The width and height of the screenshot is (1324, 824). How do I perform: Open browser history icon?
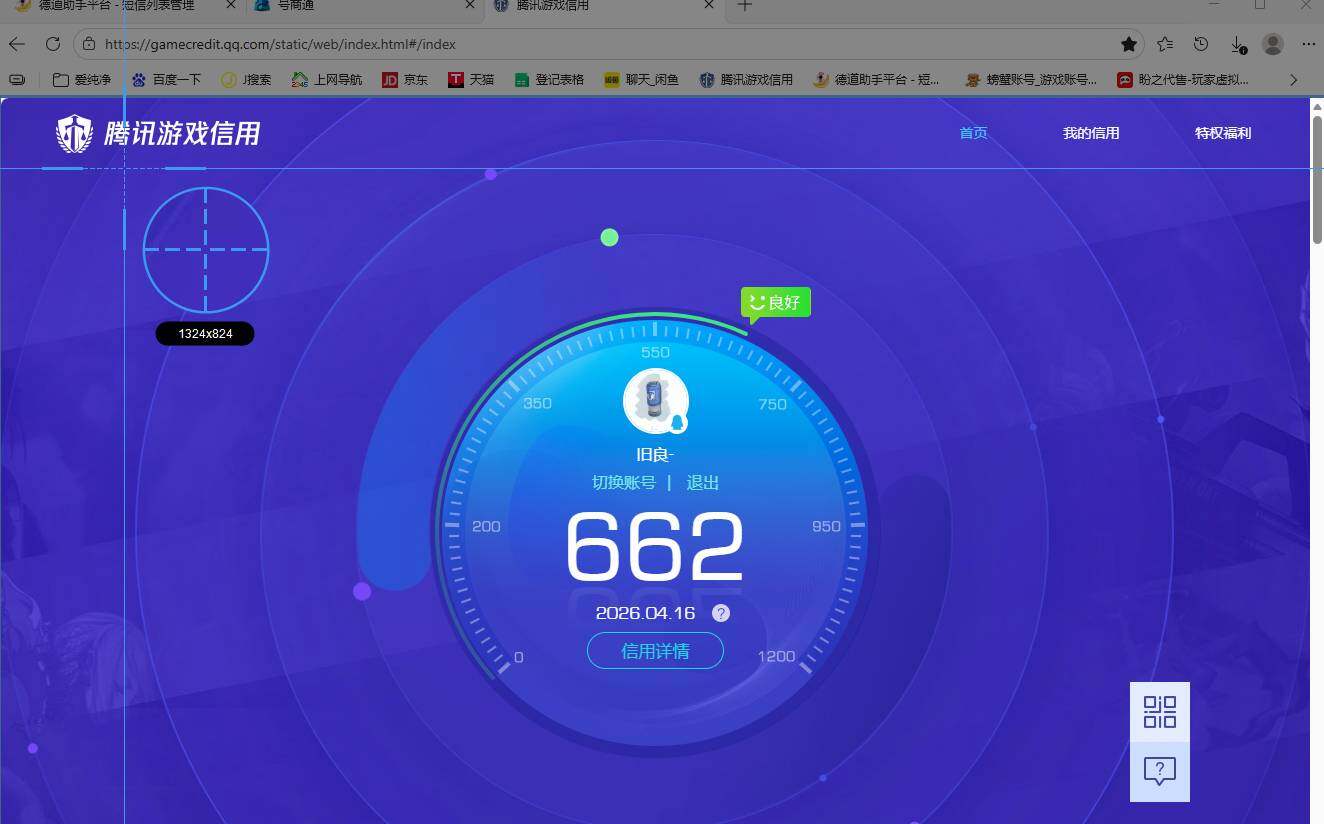point(1201,44)
